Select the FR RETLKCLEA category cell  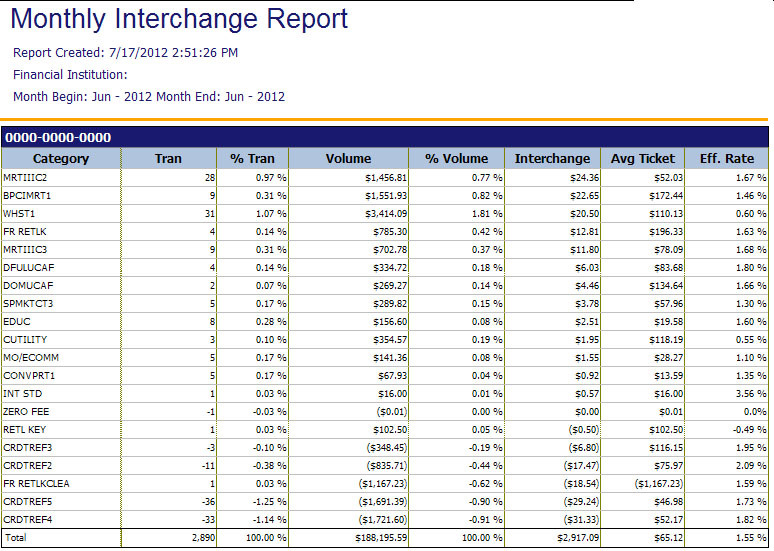pos(36,483)
